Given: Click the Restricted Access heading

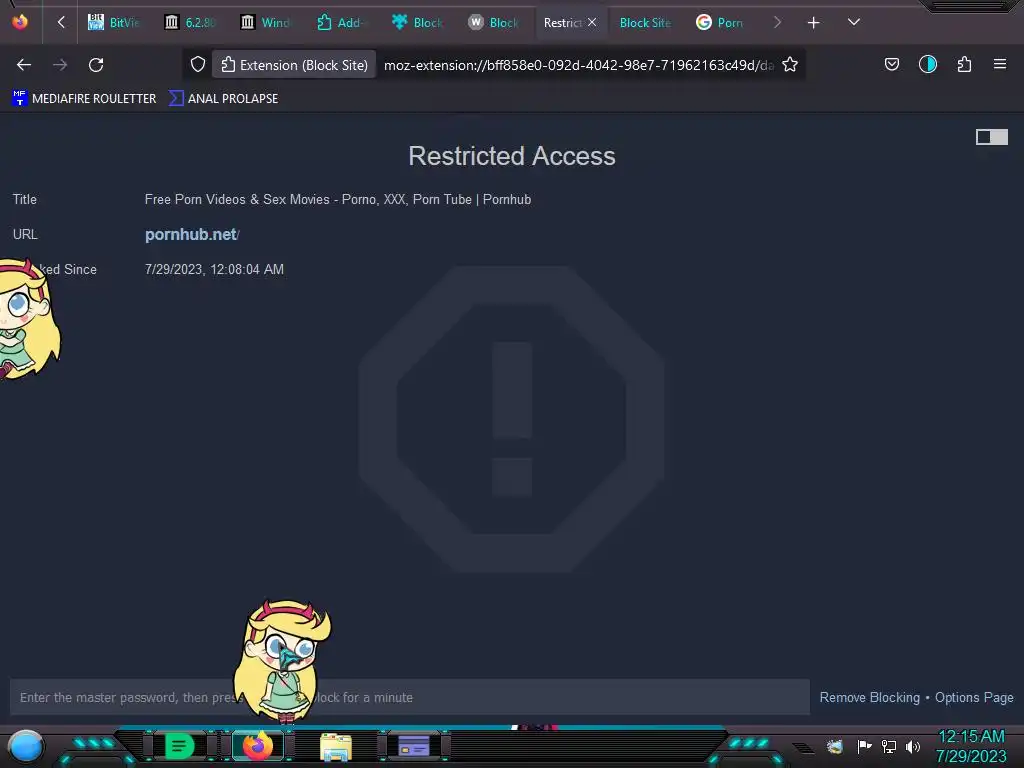Looking at the screenshot, I should pos(512,156).
